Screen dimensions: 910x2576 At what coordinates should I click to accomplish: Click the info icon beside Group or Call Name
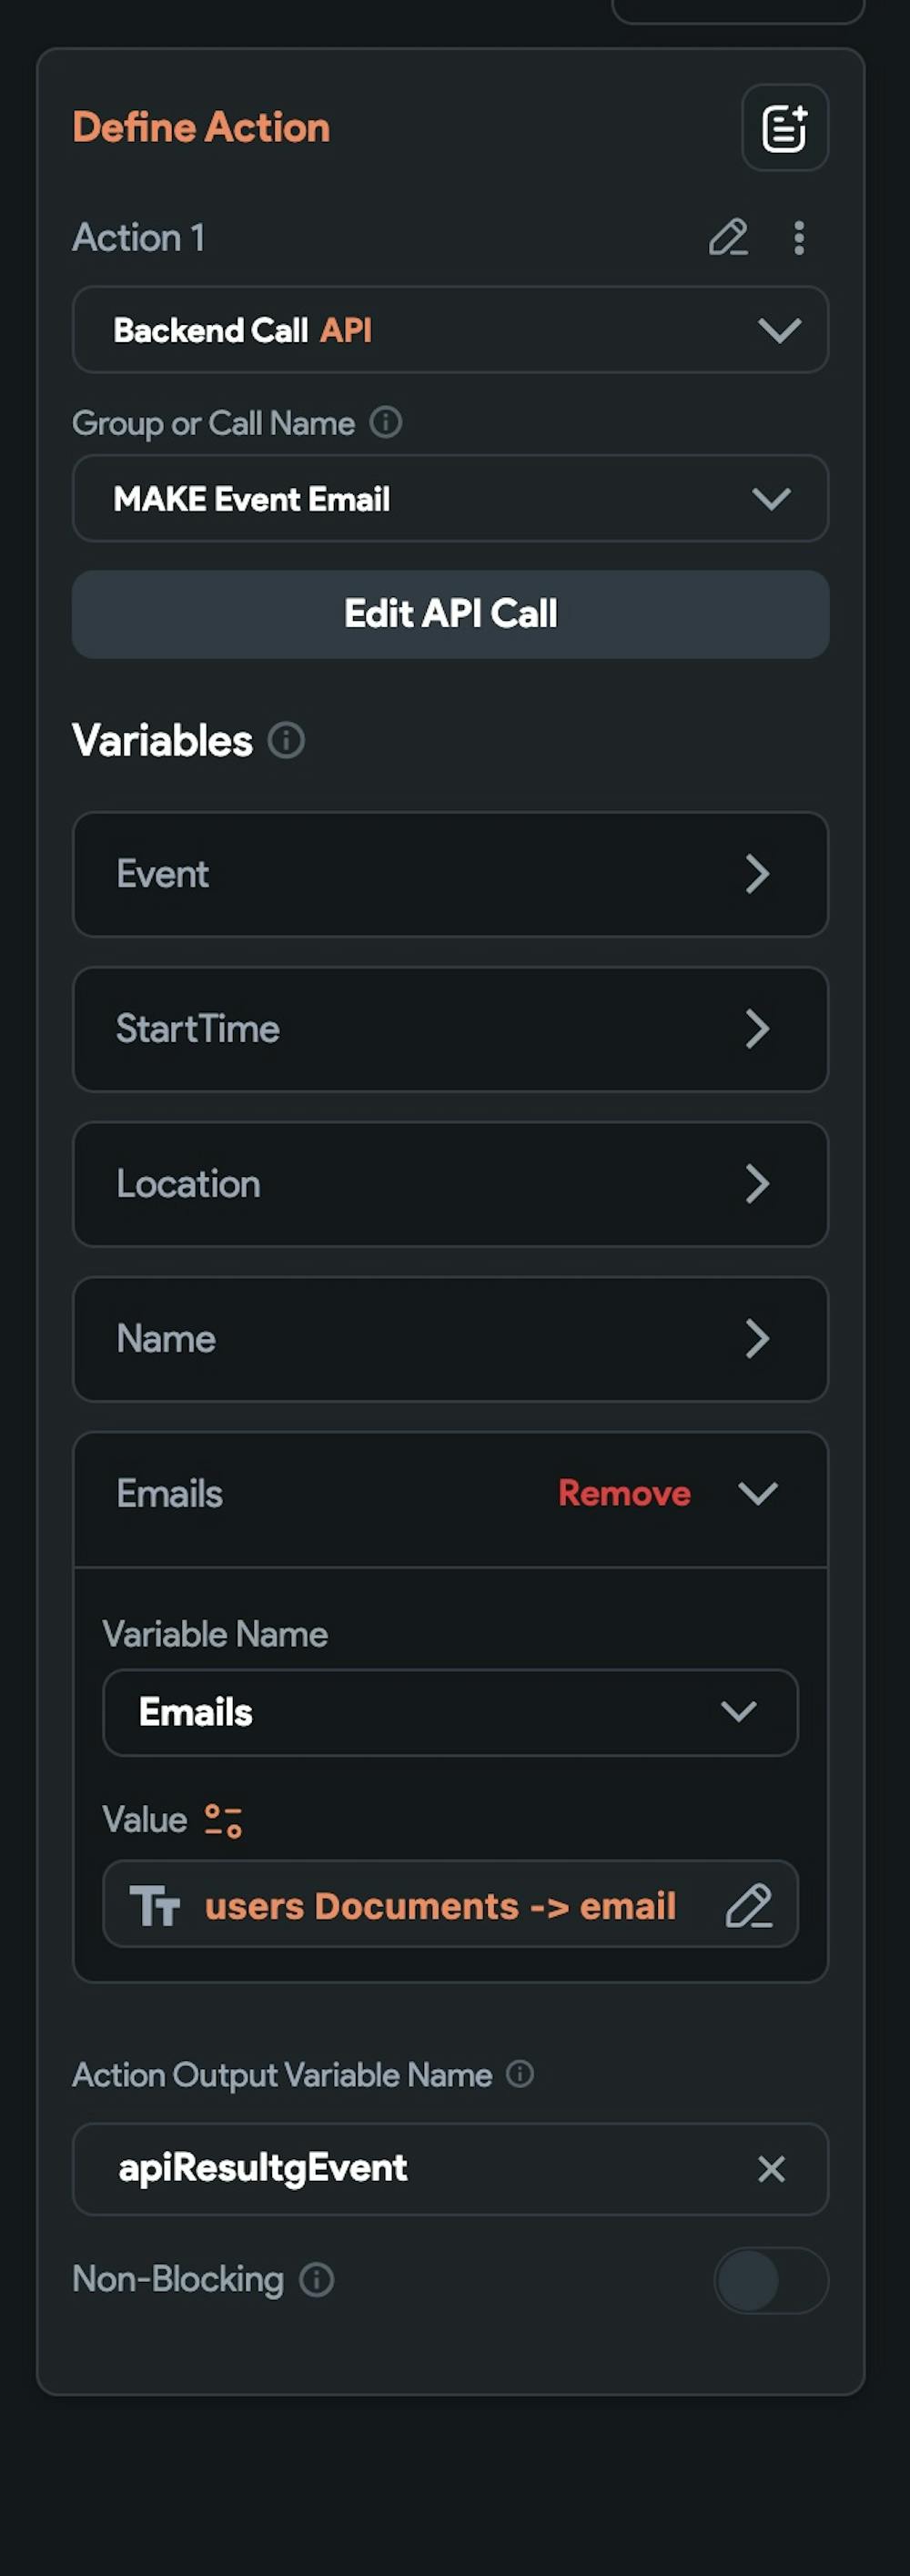(x=386, y=423)
